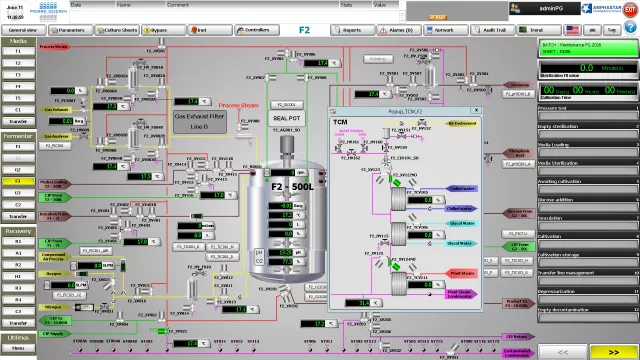Switch language via the US flag icon

pyautogui.click(x=572, y=30)
